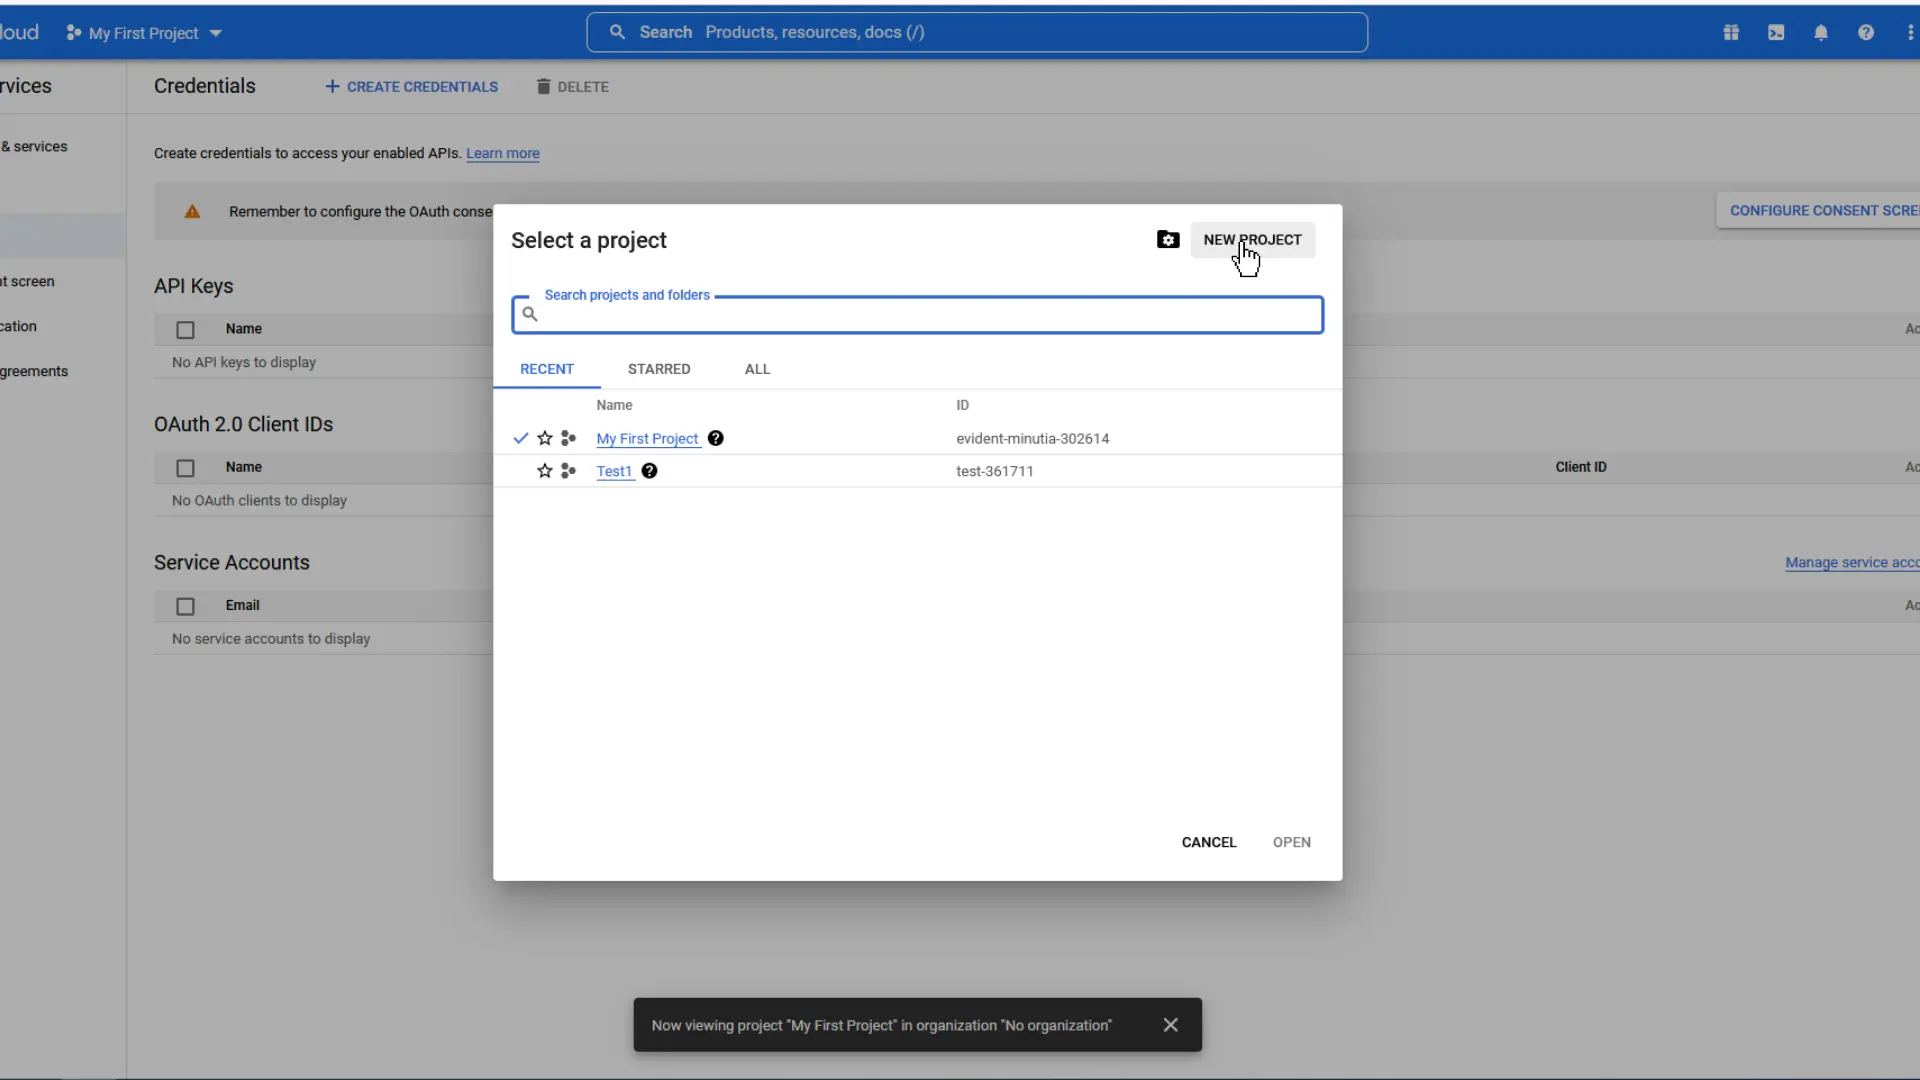1920x1080 pixels.
Task: Star the Test1 project row
Action: [x=545, y=471]
